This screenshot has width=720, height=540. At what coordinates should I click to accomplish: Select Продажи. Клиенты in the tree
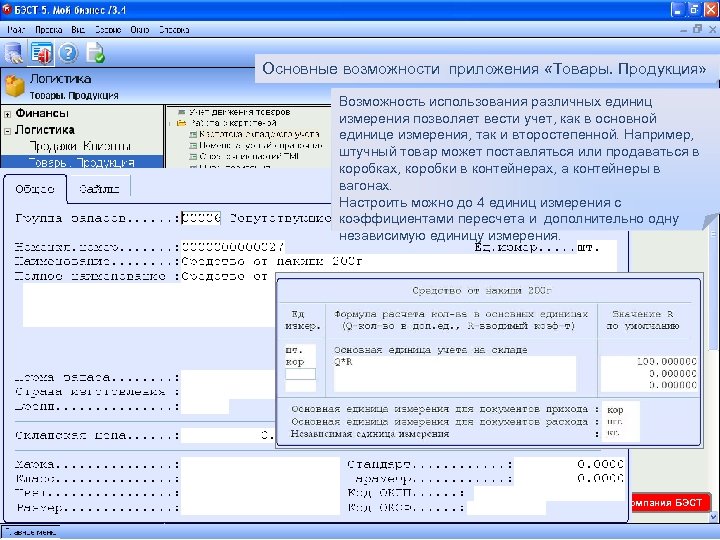point(80,146)
